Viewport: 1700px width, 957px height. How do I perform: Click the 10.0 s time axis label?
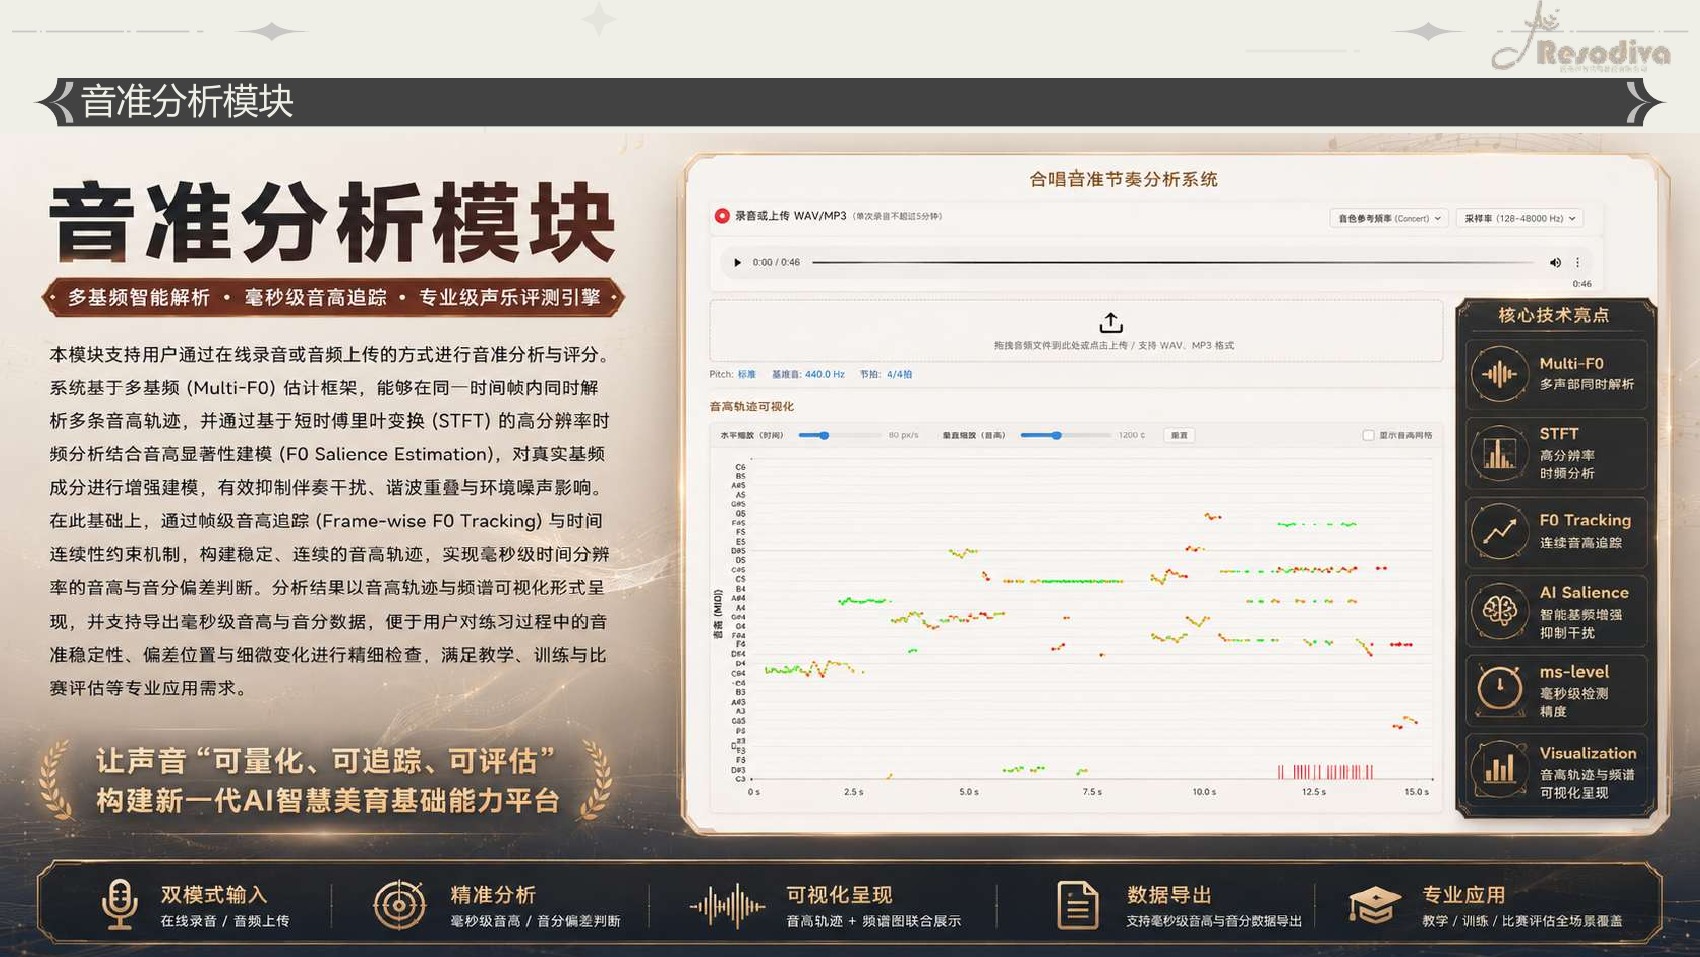[x=1204, y=792]
